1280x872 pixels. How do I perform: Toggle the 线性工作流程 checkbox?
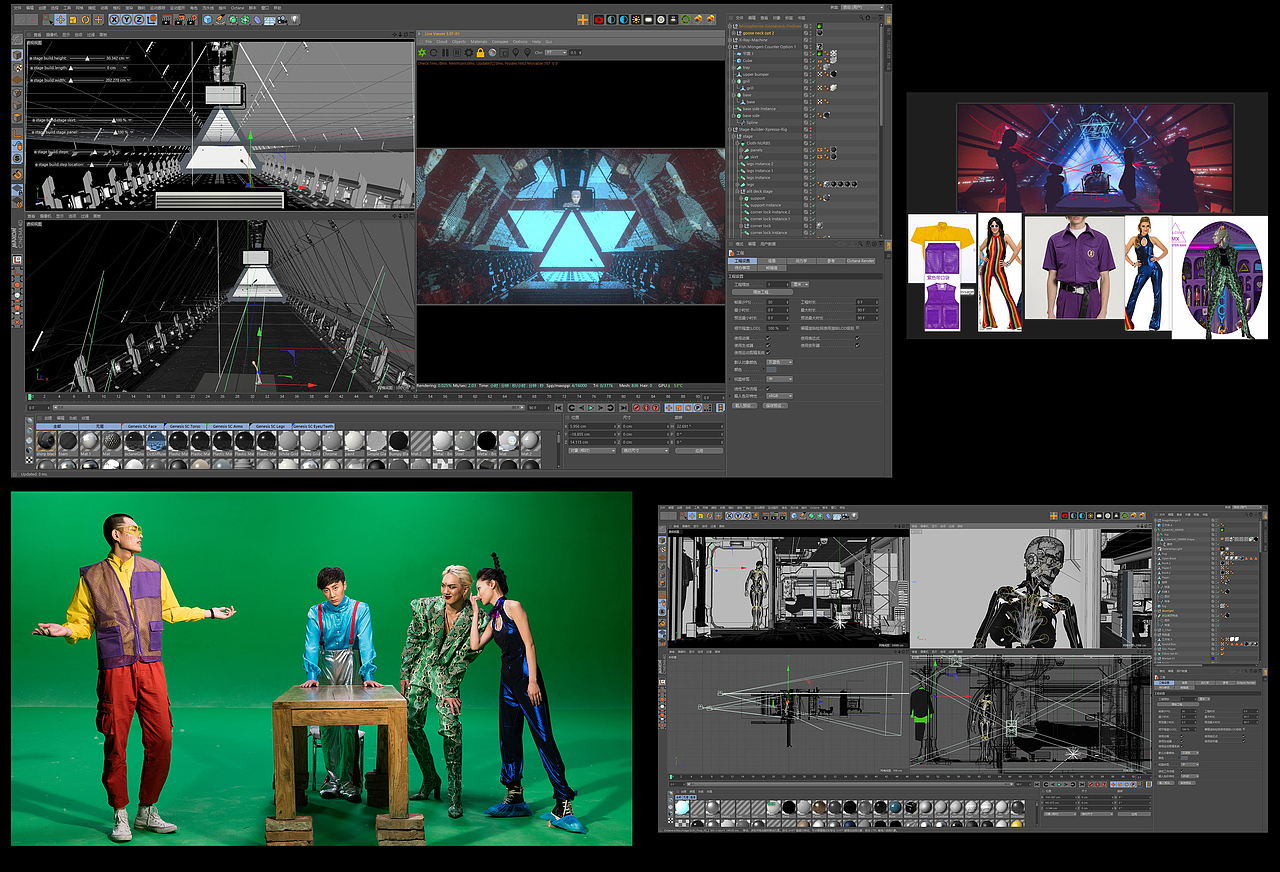click(x=768, y=388)
